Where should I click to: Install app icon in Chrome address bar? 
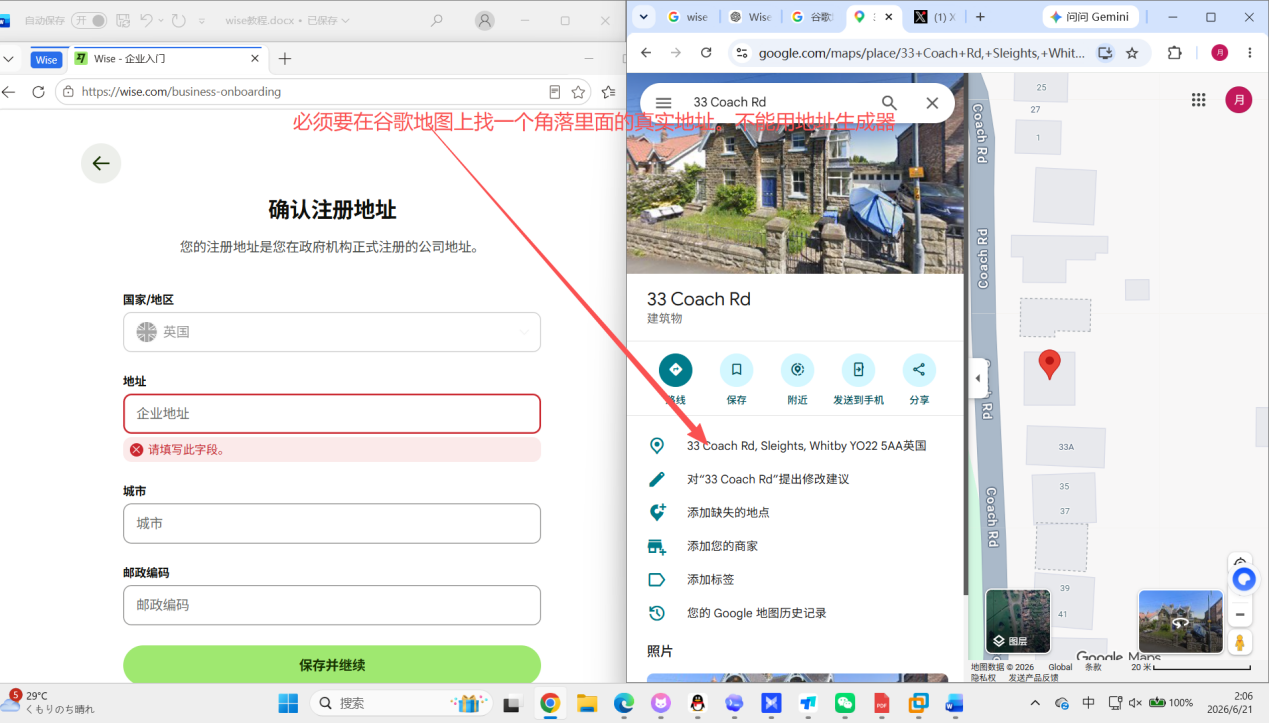(1105, 53)
